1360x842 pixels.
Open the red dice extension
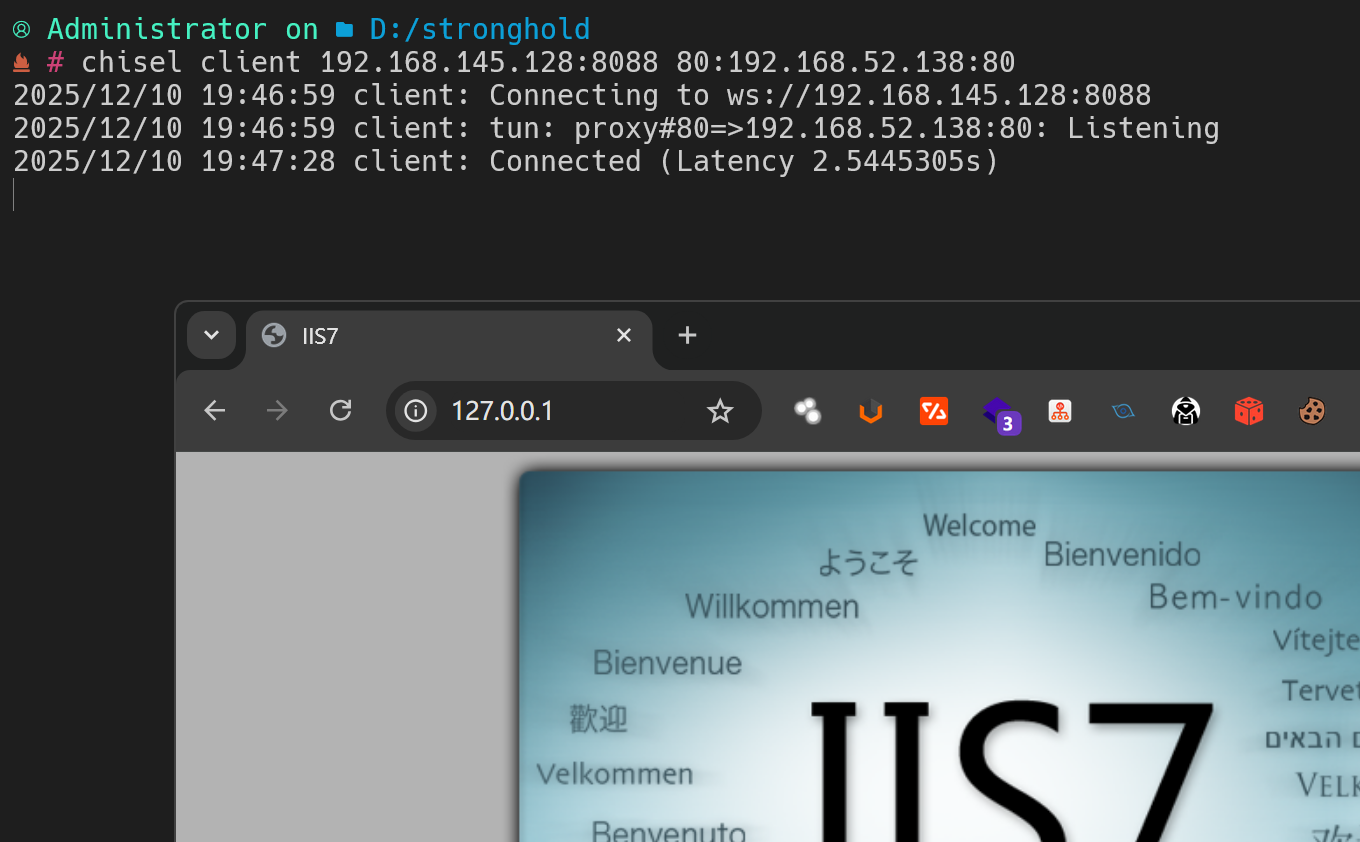pyautogui.click(x=1249, y=411)
